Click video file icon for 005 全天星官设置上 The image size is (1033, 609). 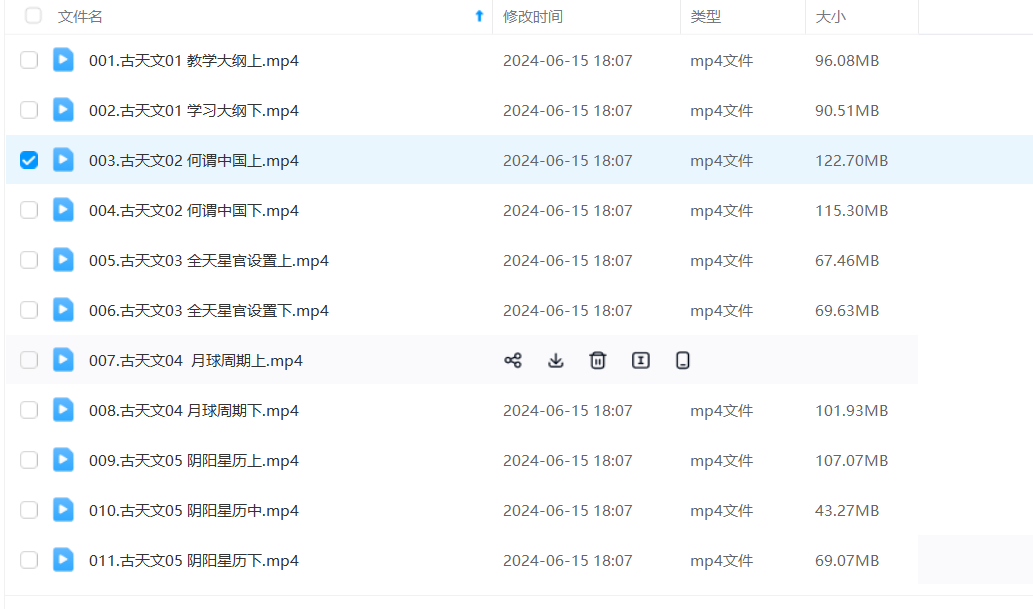pos(63,260)
